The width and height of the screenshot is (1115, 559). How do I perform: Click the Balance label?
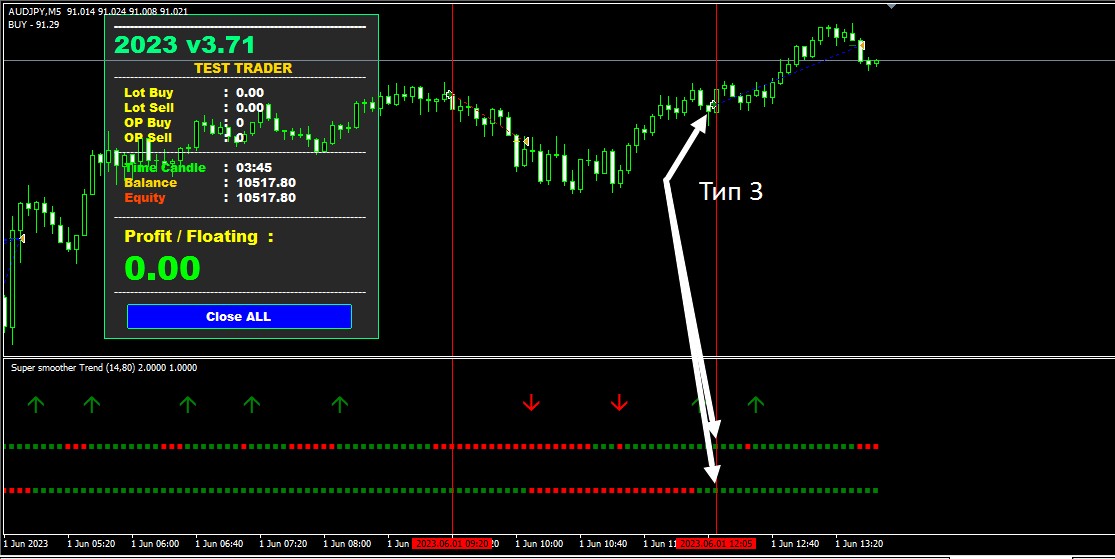(151, 183)
